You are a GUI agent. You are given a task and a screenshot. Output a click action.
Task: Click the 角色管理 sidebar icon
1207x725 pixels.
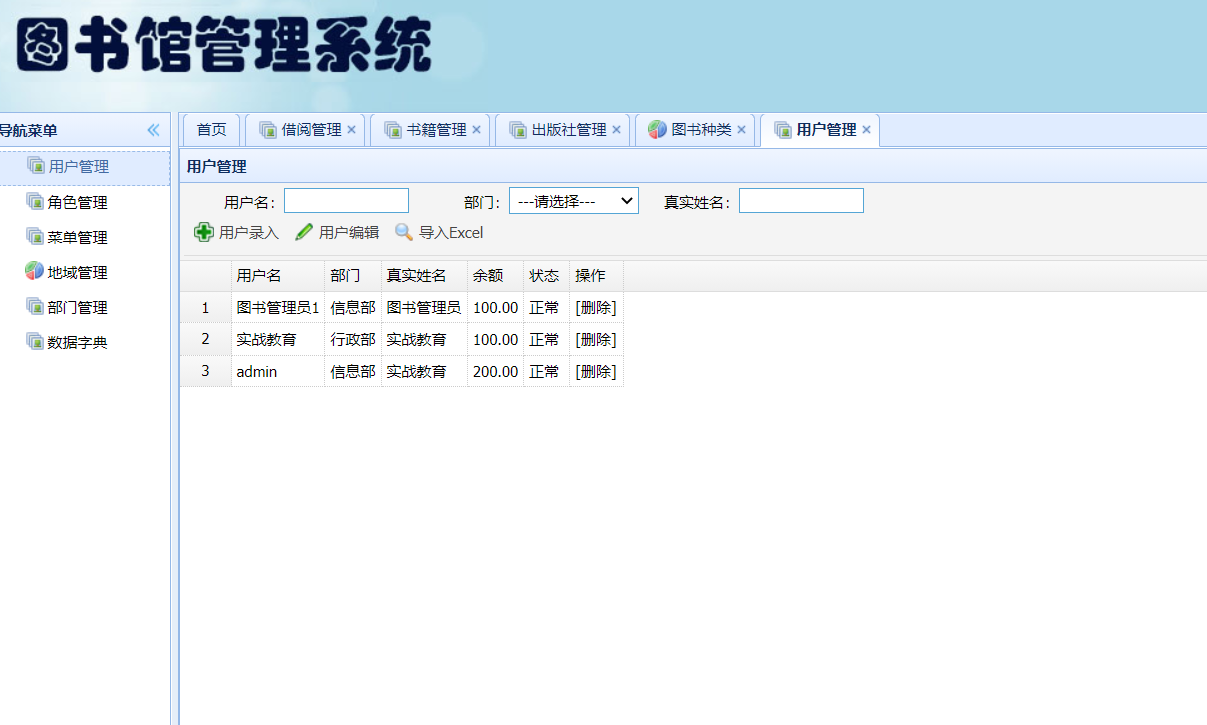[35, 201]
